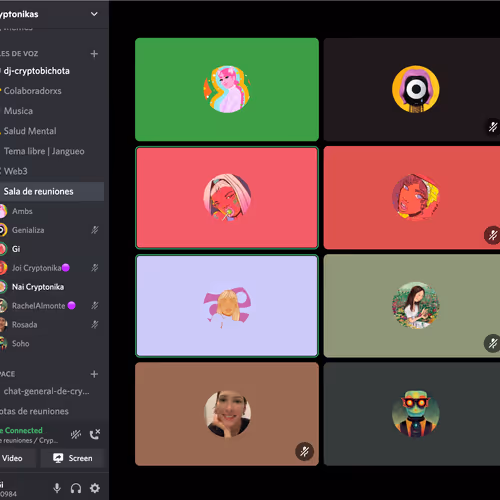The image size is (500, 500).
Task: Share your Screen button
Action: [x=72, y=458]
